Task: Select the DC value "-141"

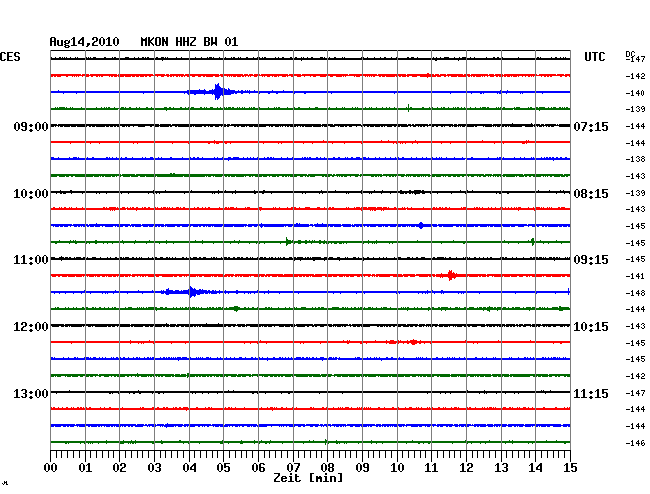Action: pyautogui.click(x=635, y=276)
